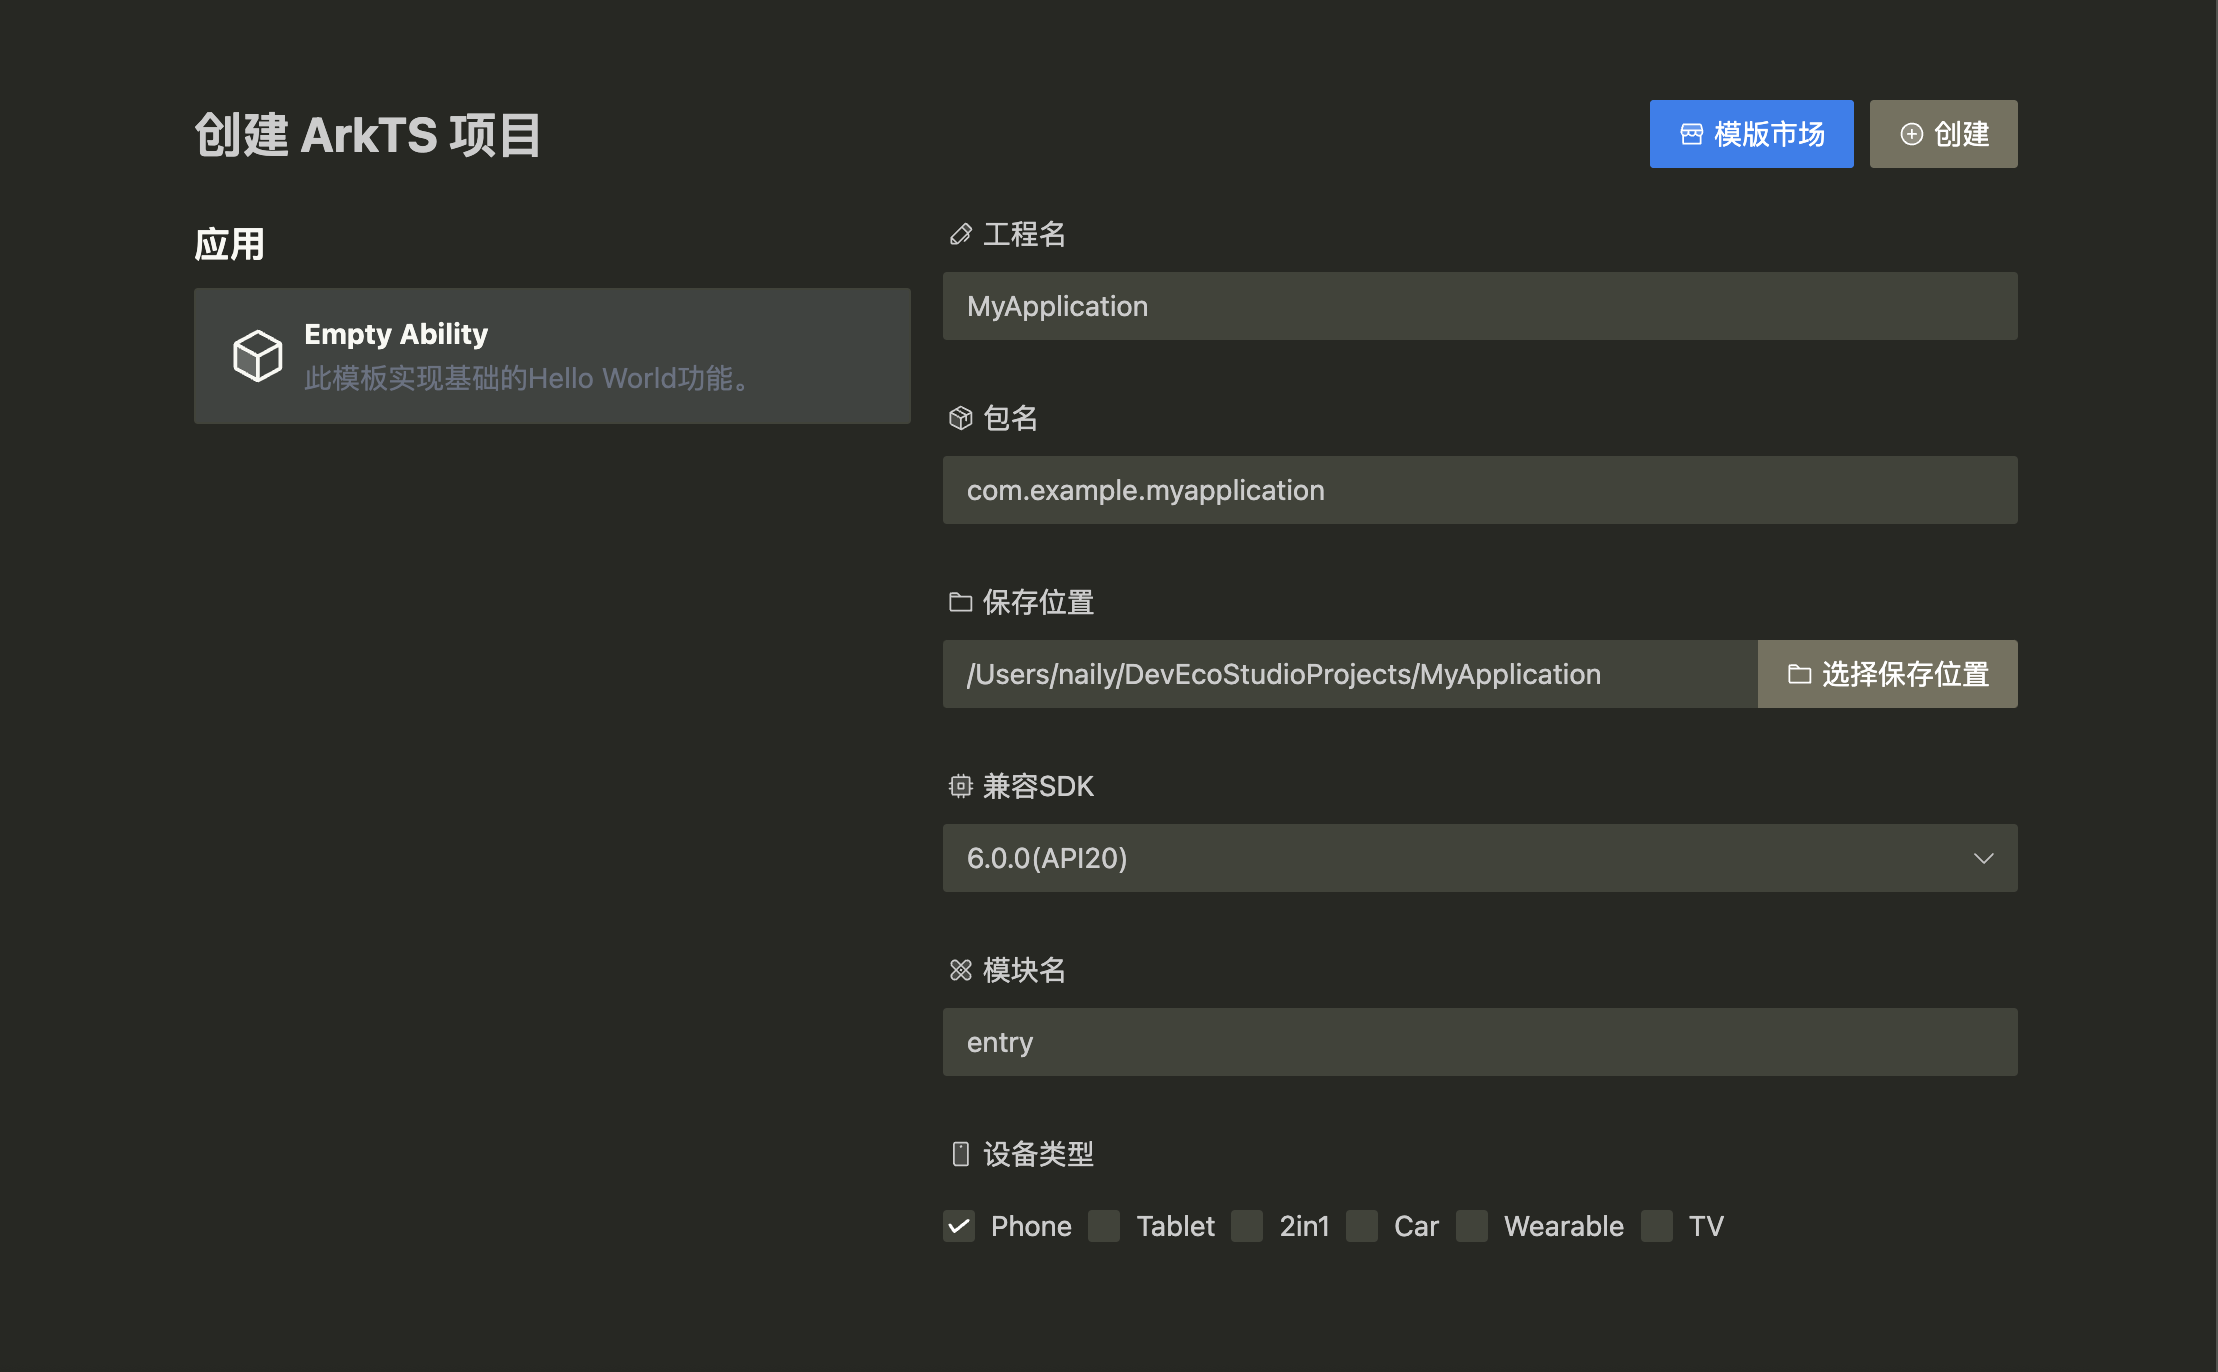The image size is (2218, 1372).
Task: Click the module icon beside 模块名
Action: [x=960, y=970]
